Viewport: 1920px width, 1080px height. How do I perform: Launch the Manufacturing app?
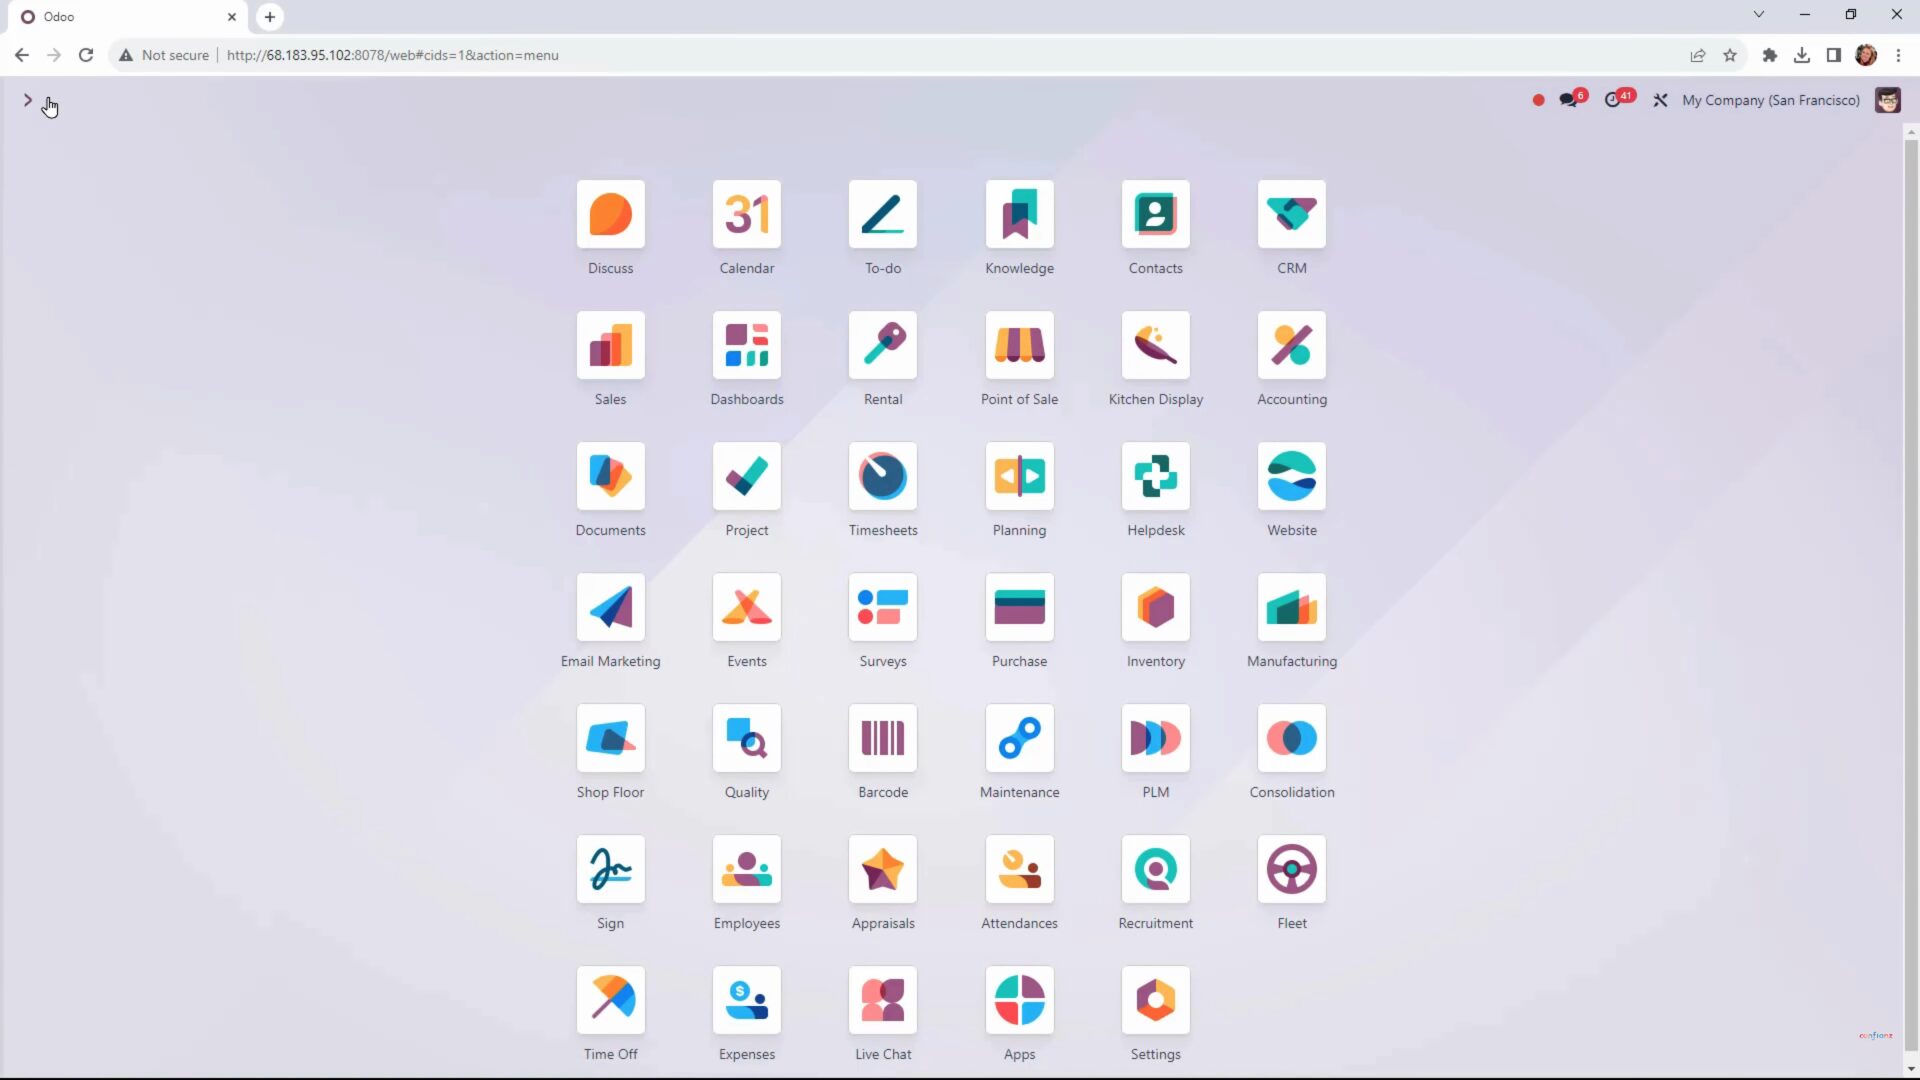pyautogui.click(x=1292, y=607)
